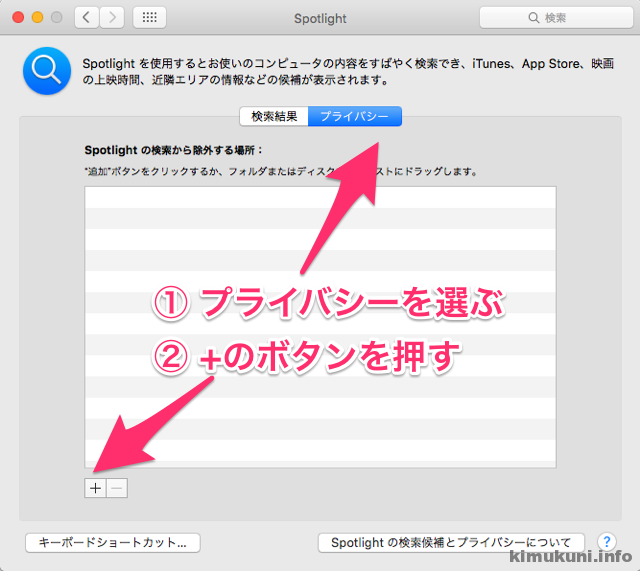Click the minus button to remove a location
Screen dimensions: 640x571
(117, 488)
